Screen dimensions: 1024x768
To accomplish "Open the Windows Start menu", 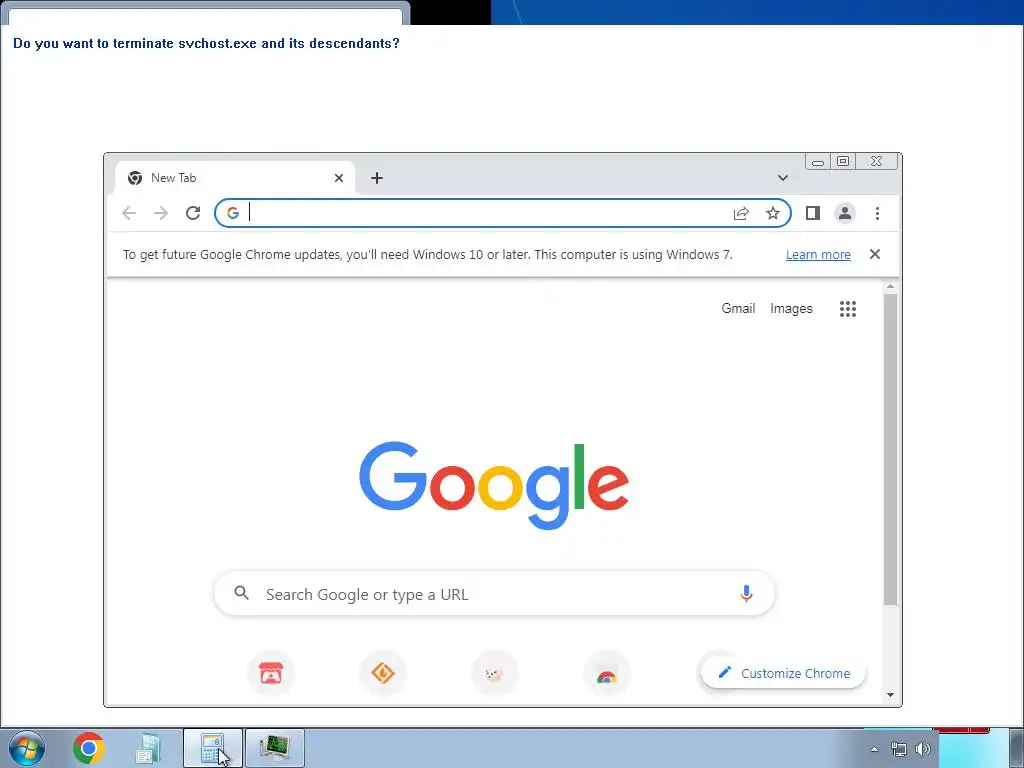I will (x=27, y=748).
